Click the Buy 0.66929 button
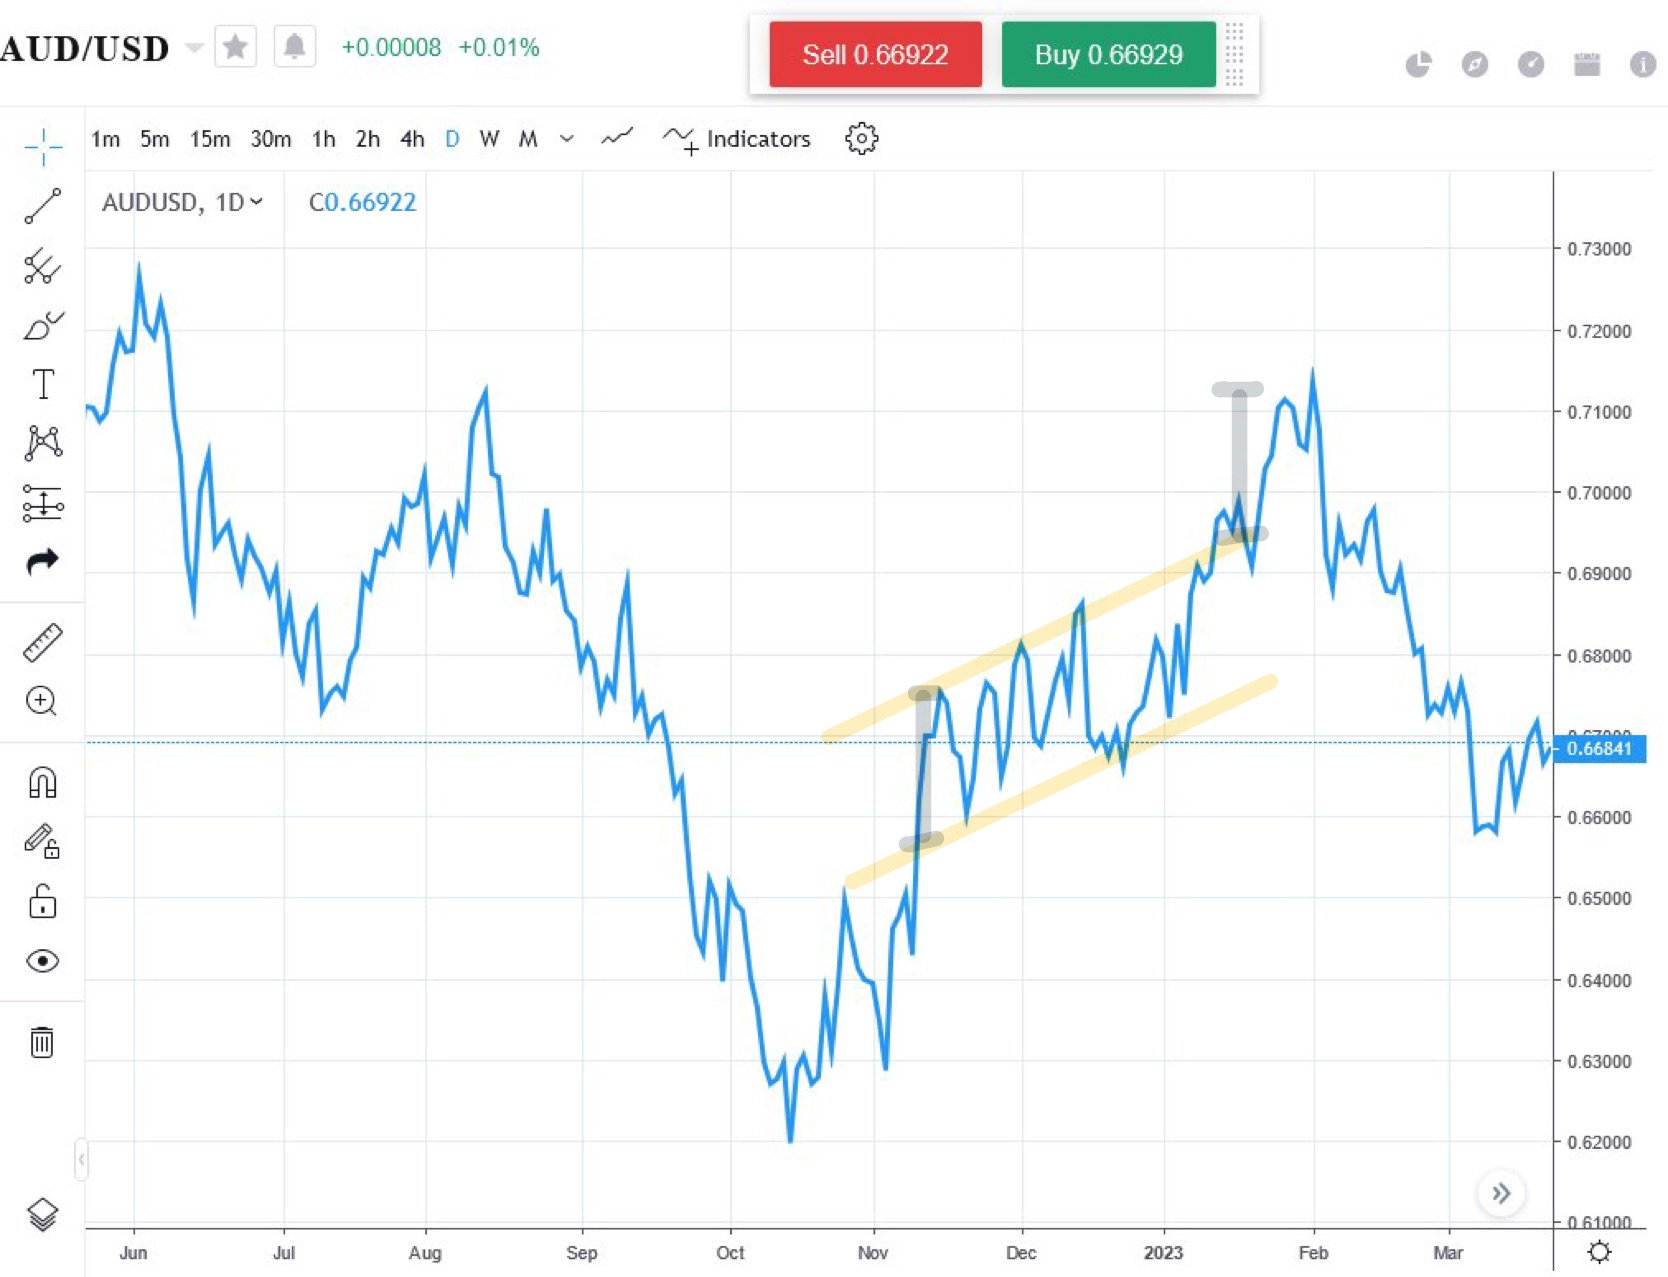Viewport: 1668px width, 1277px height. coord(1108,54)
